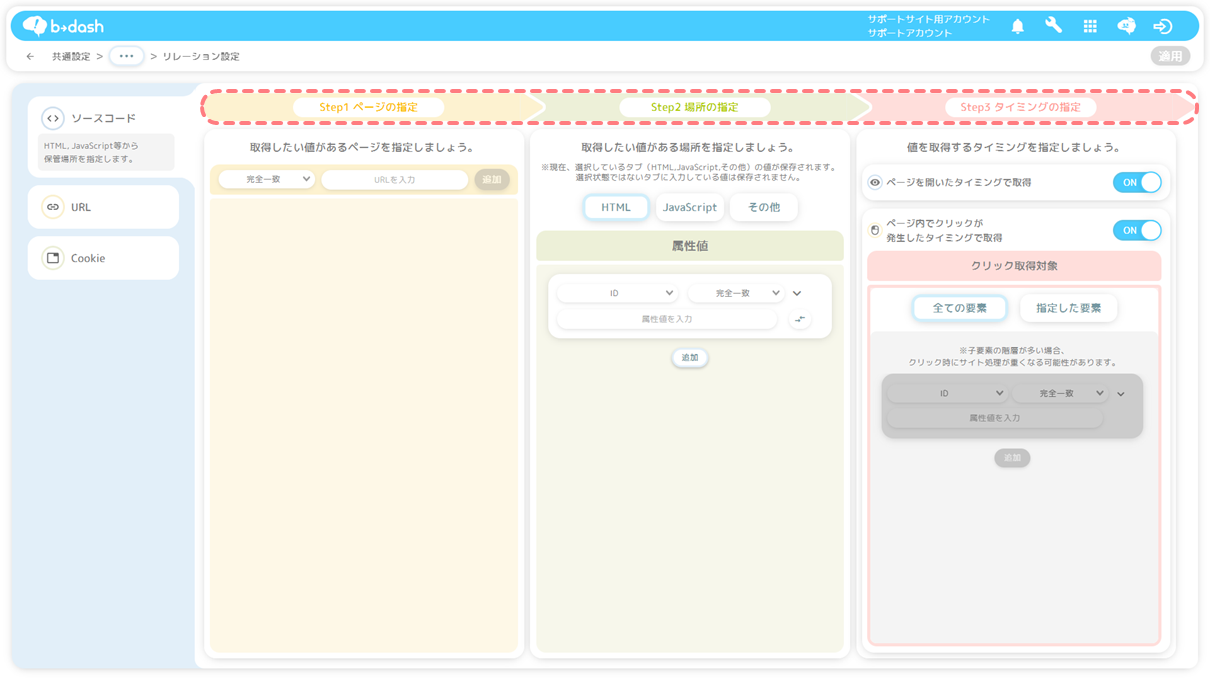
Task: Click Step1 ページの指定 header
Action: click(x=369, y=107)
